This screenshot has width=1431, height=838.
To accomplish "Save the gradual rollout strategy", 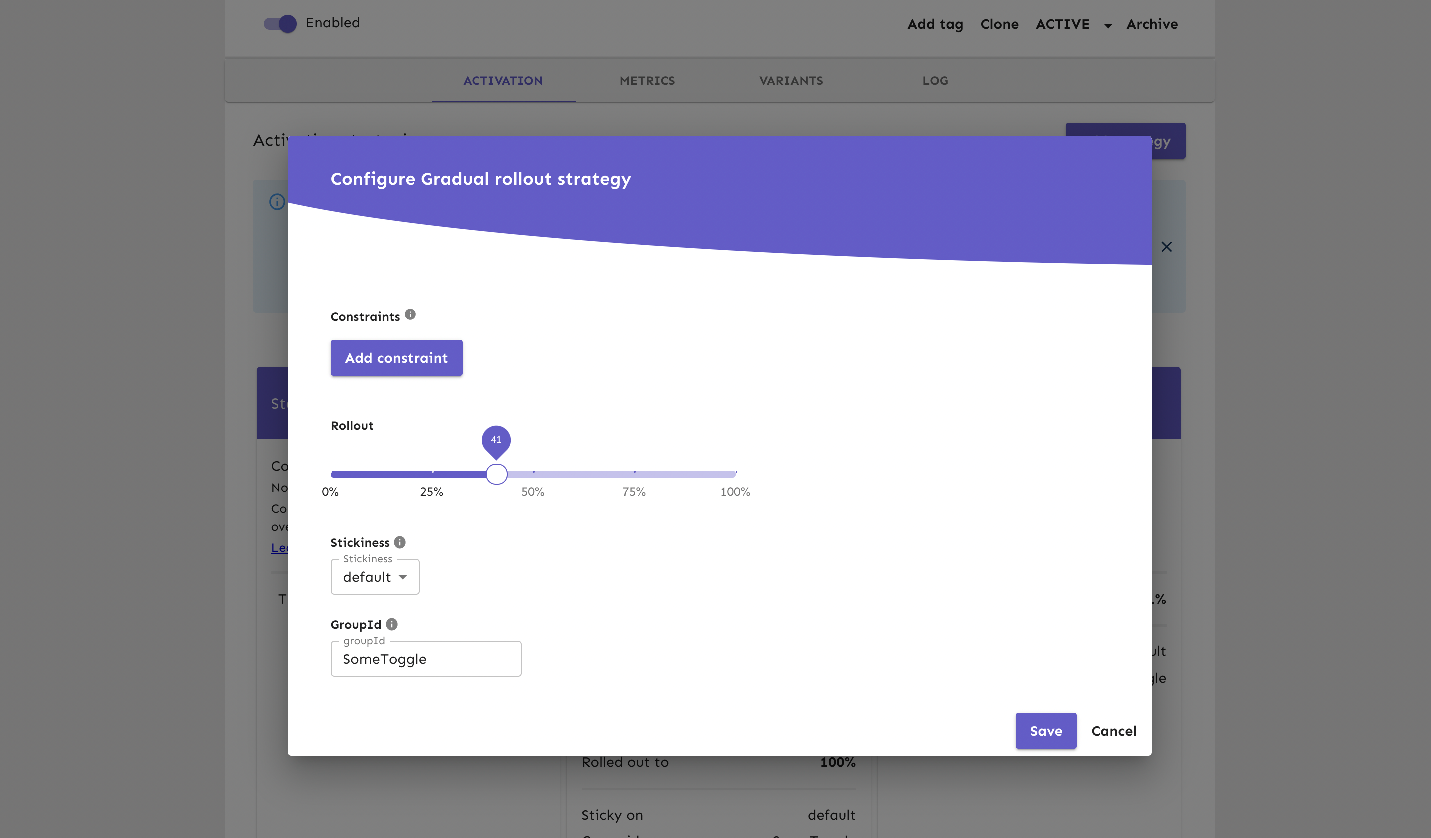I will (1046, 731).
